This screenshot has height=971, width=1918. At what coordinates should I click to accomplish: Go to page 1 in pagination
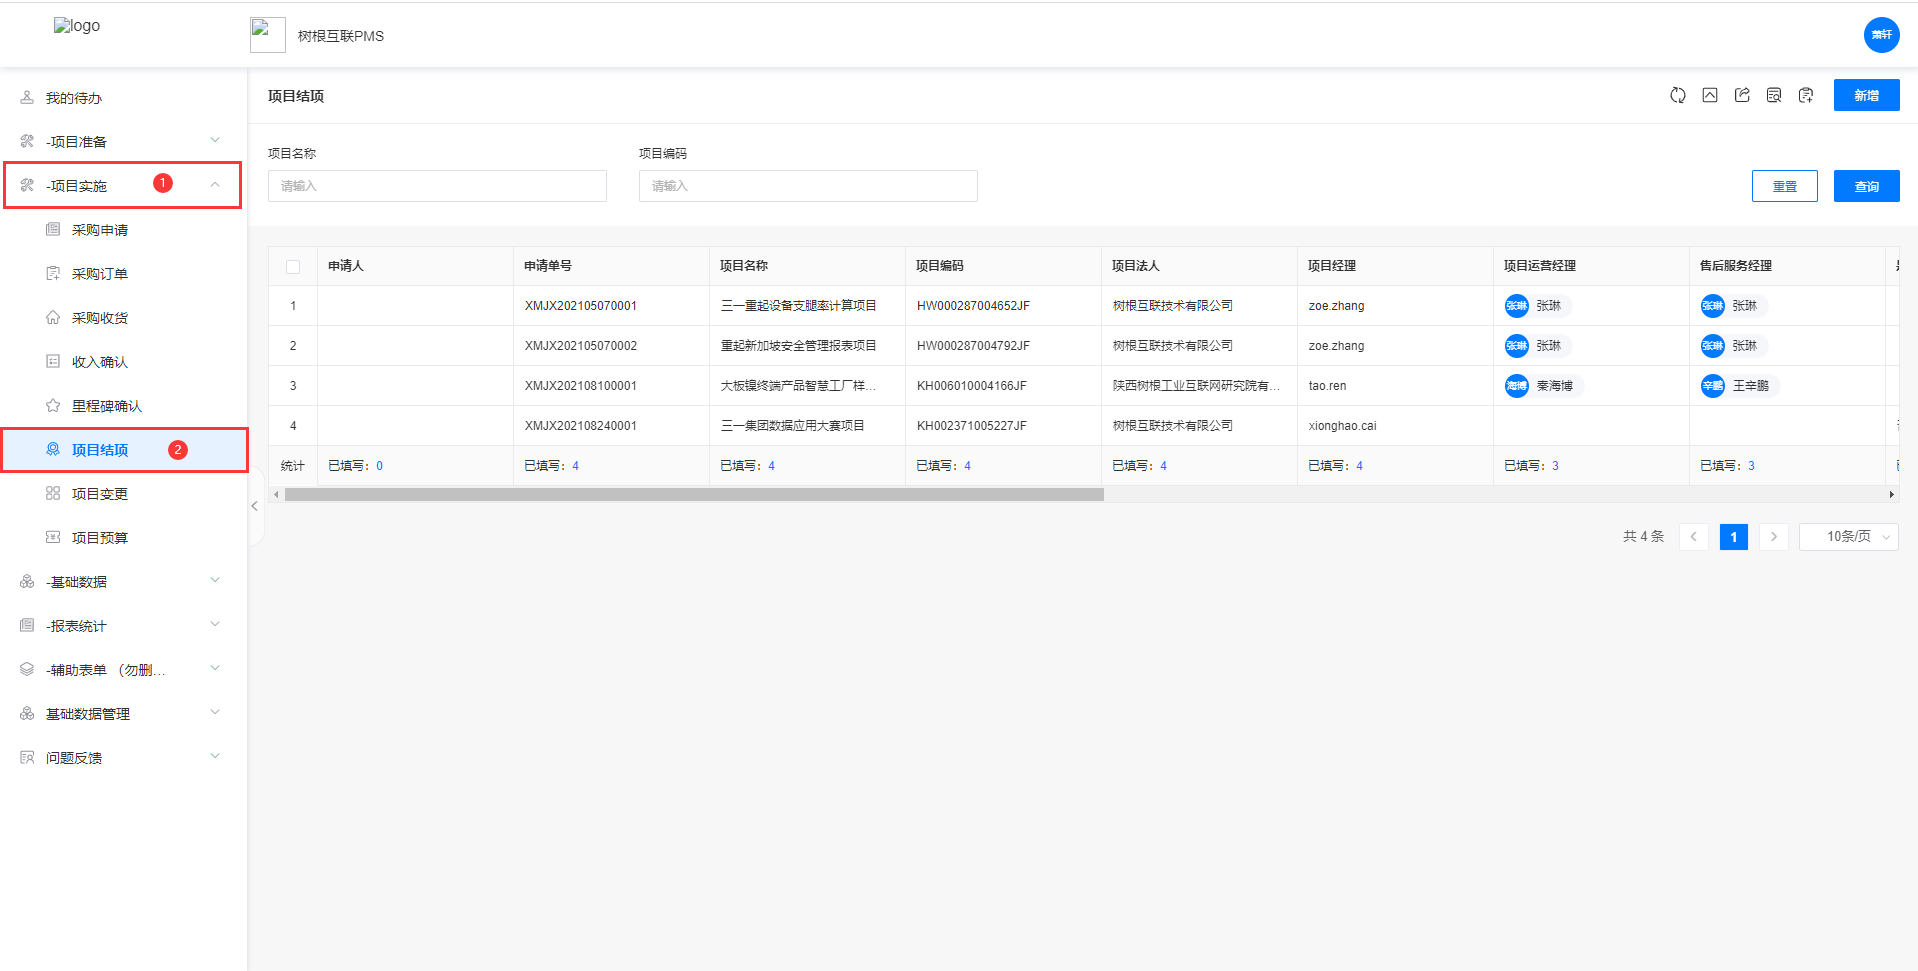click(1733, 537)
